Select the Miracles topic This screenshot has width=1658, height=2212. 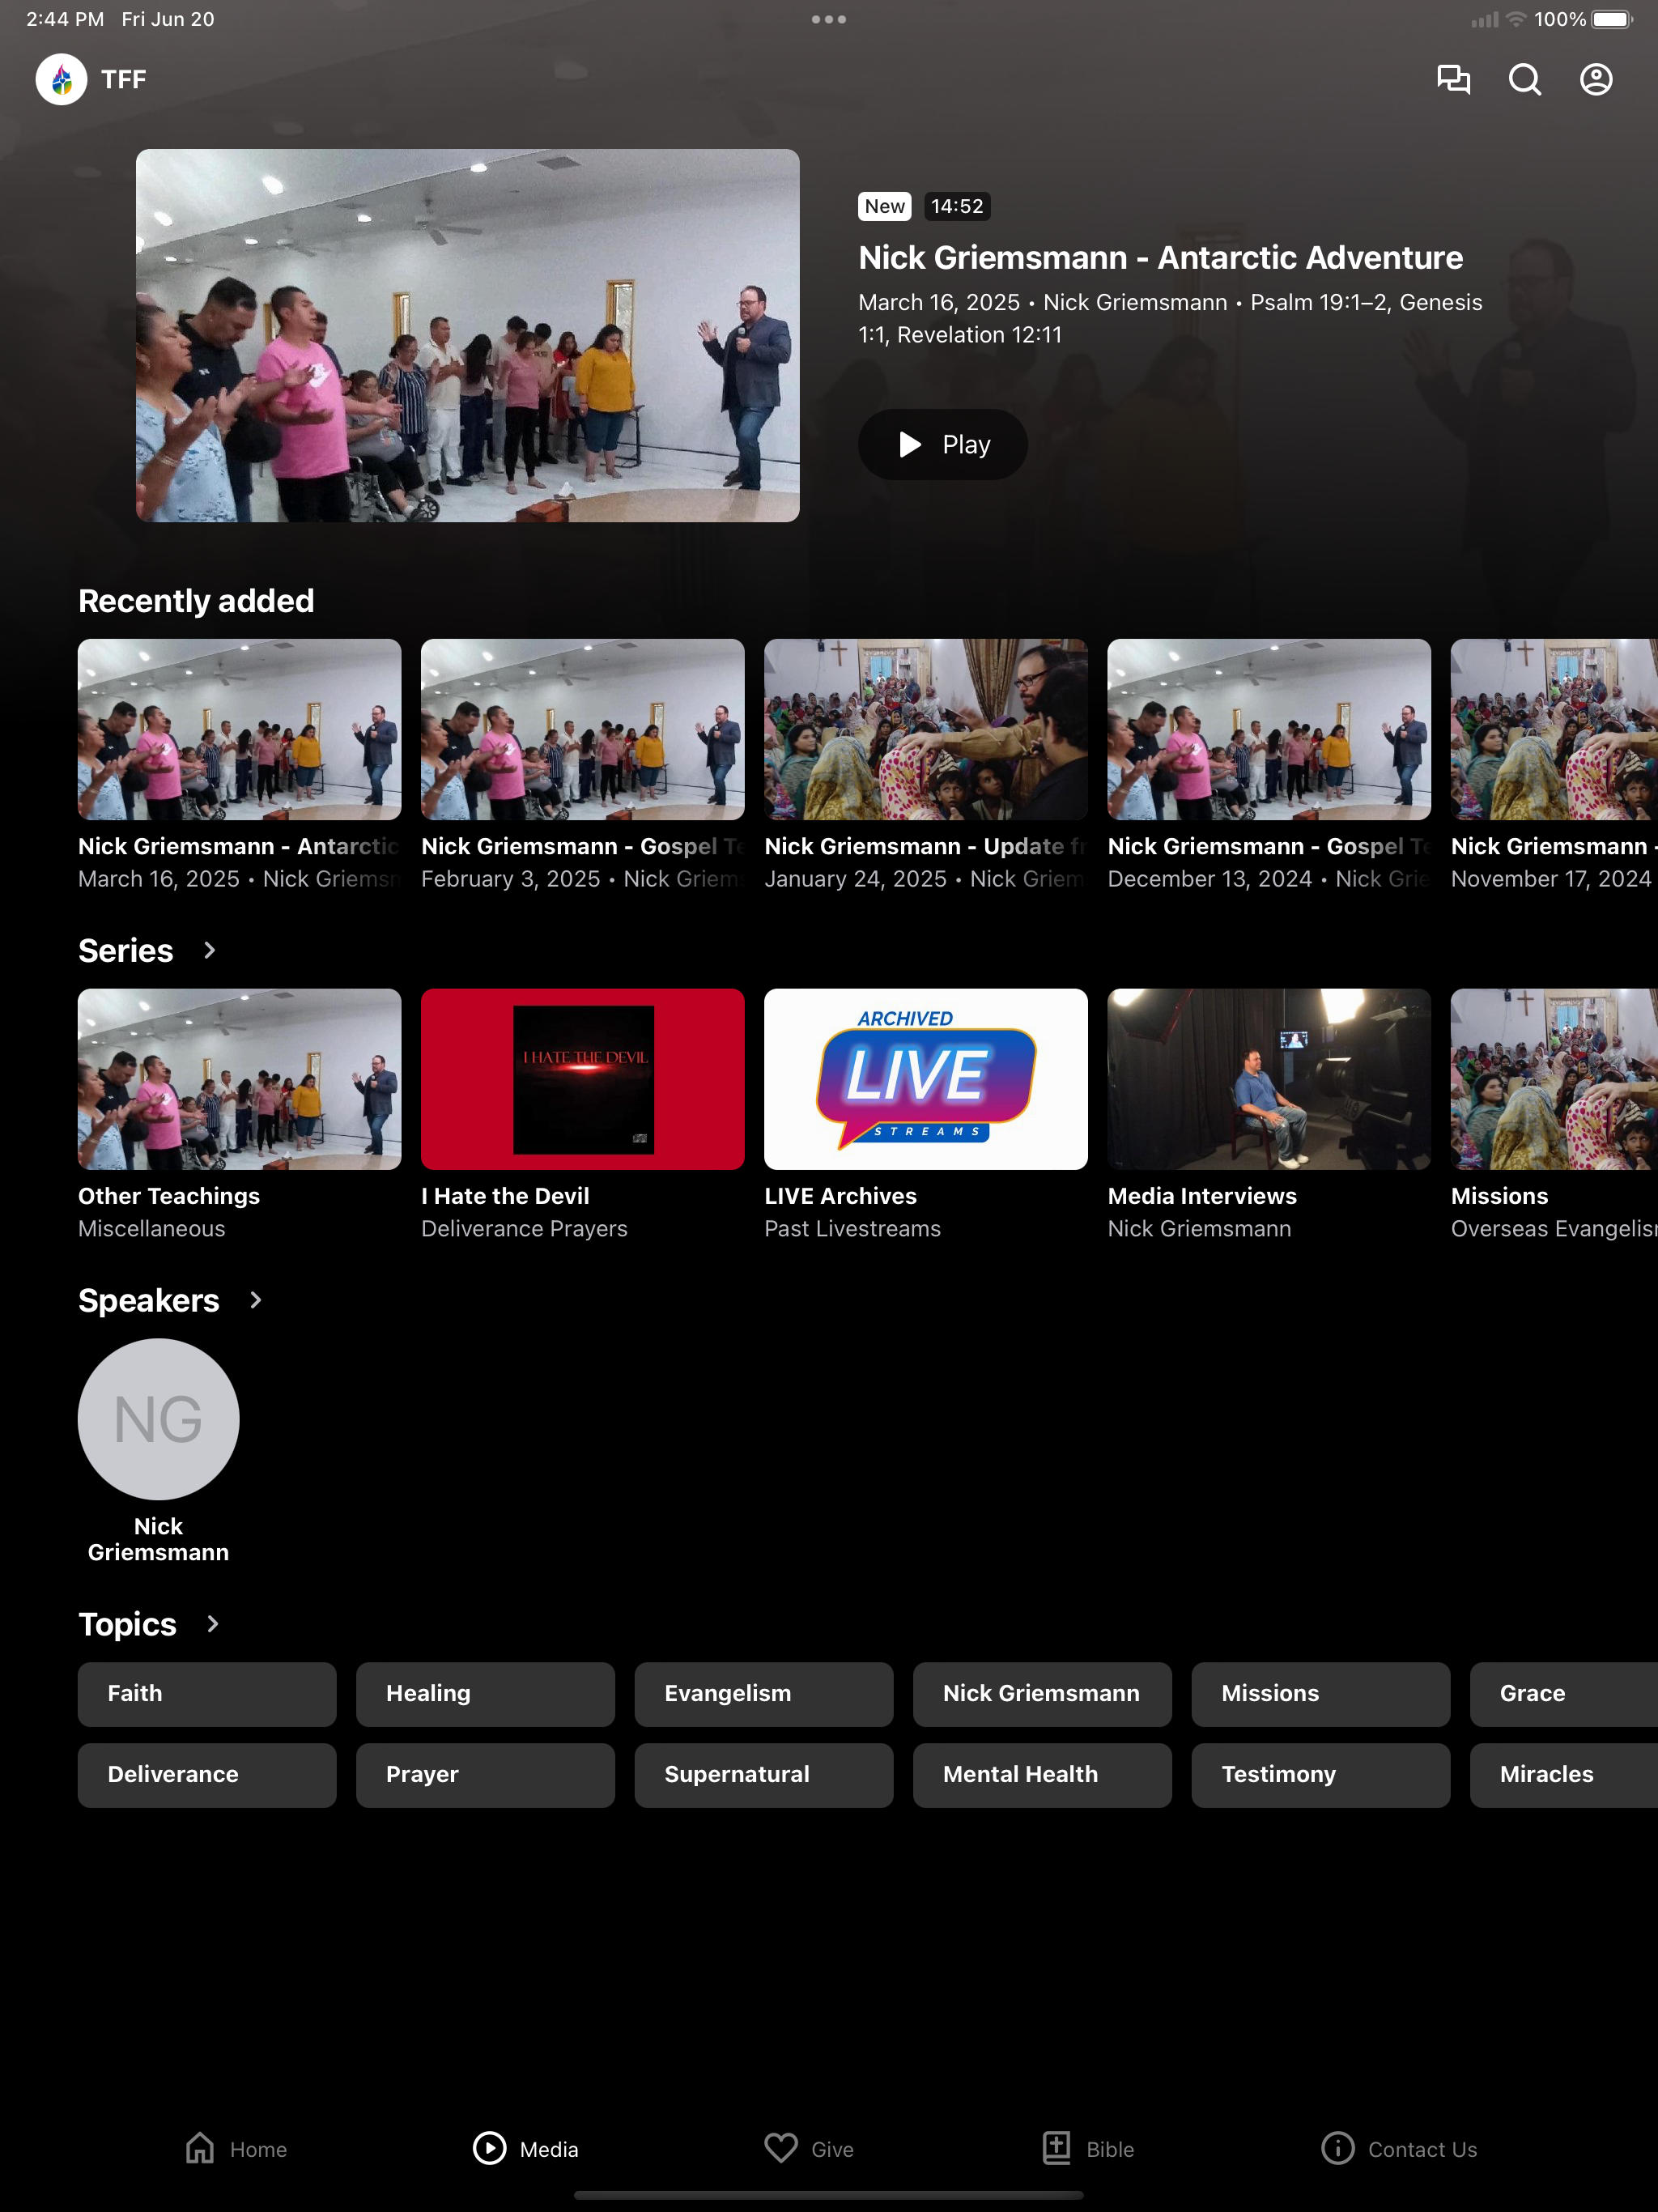1564,1775
